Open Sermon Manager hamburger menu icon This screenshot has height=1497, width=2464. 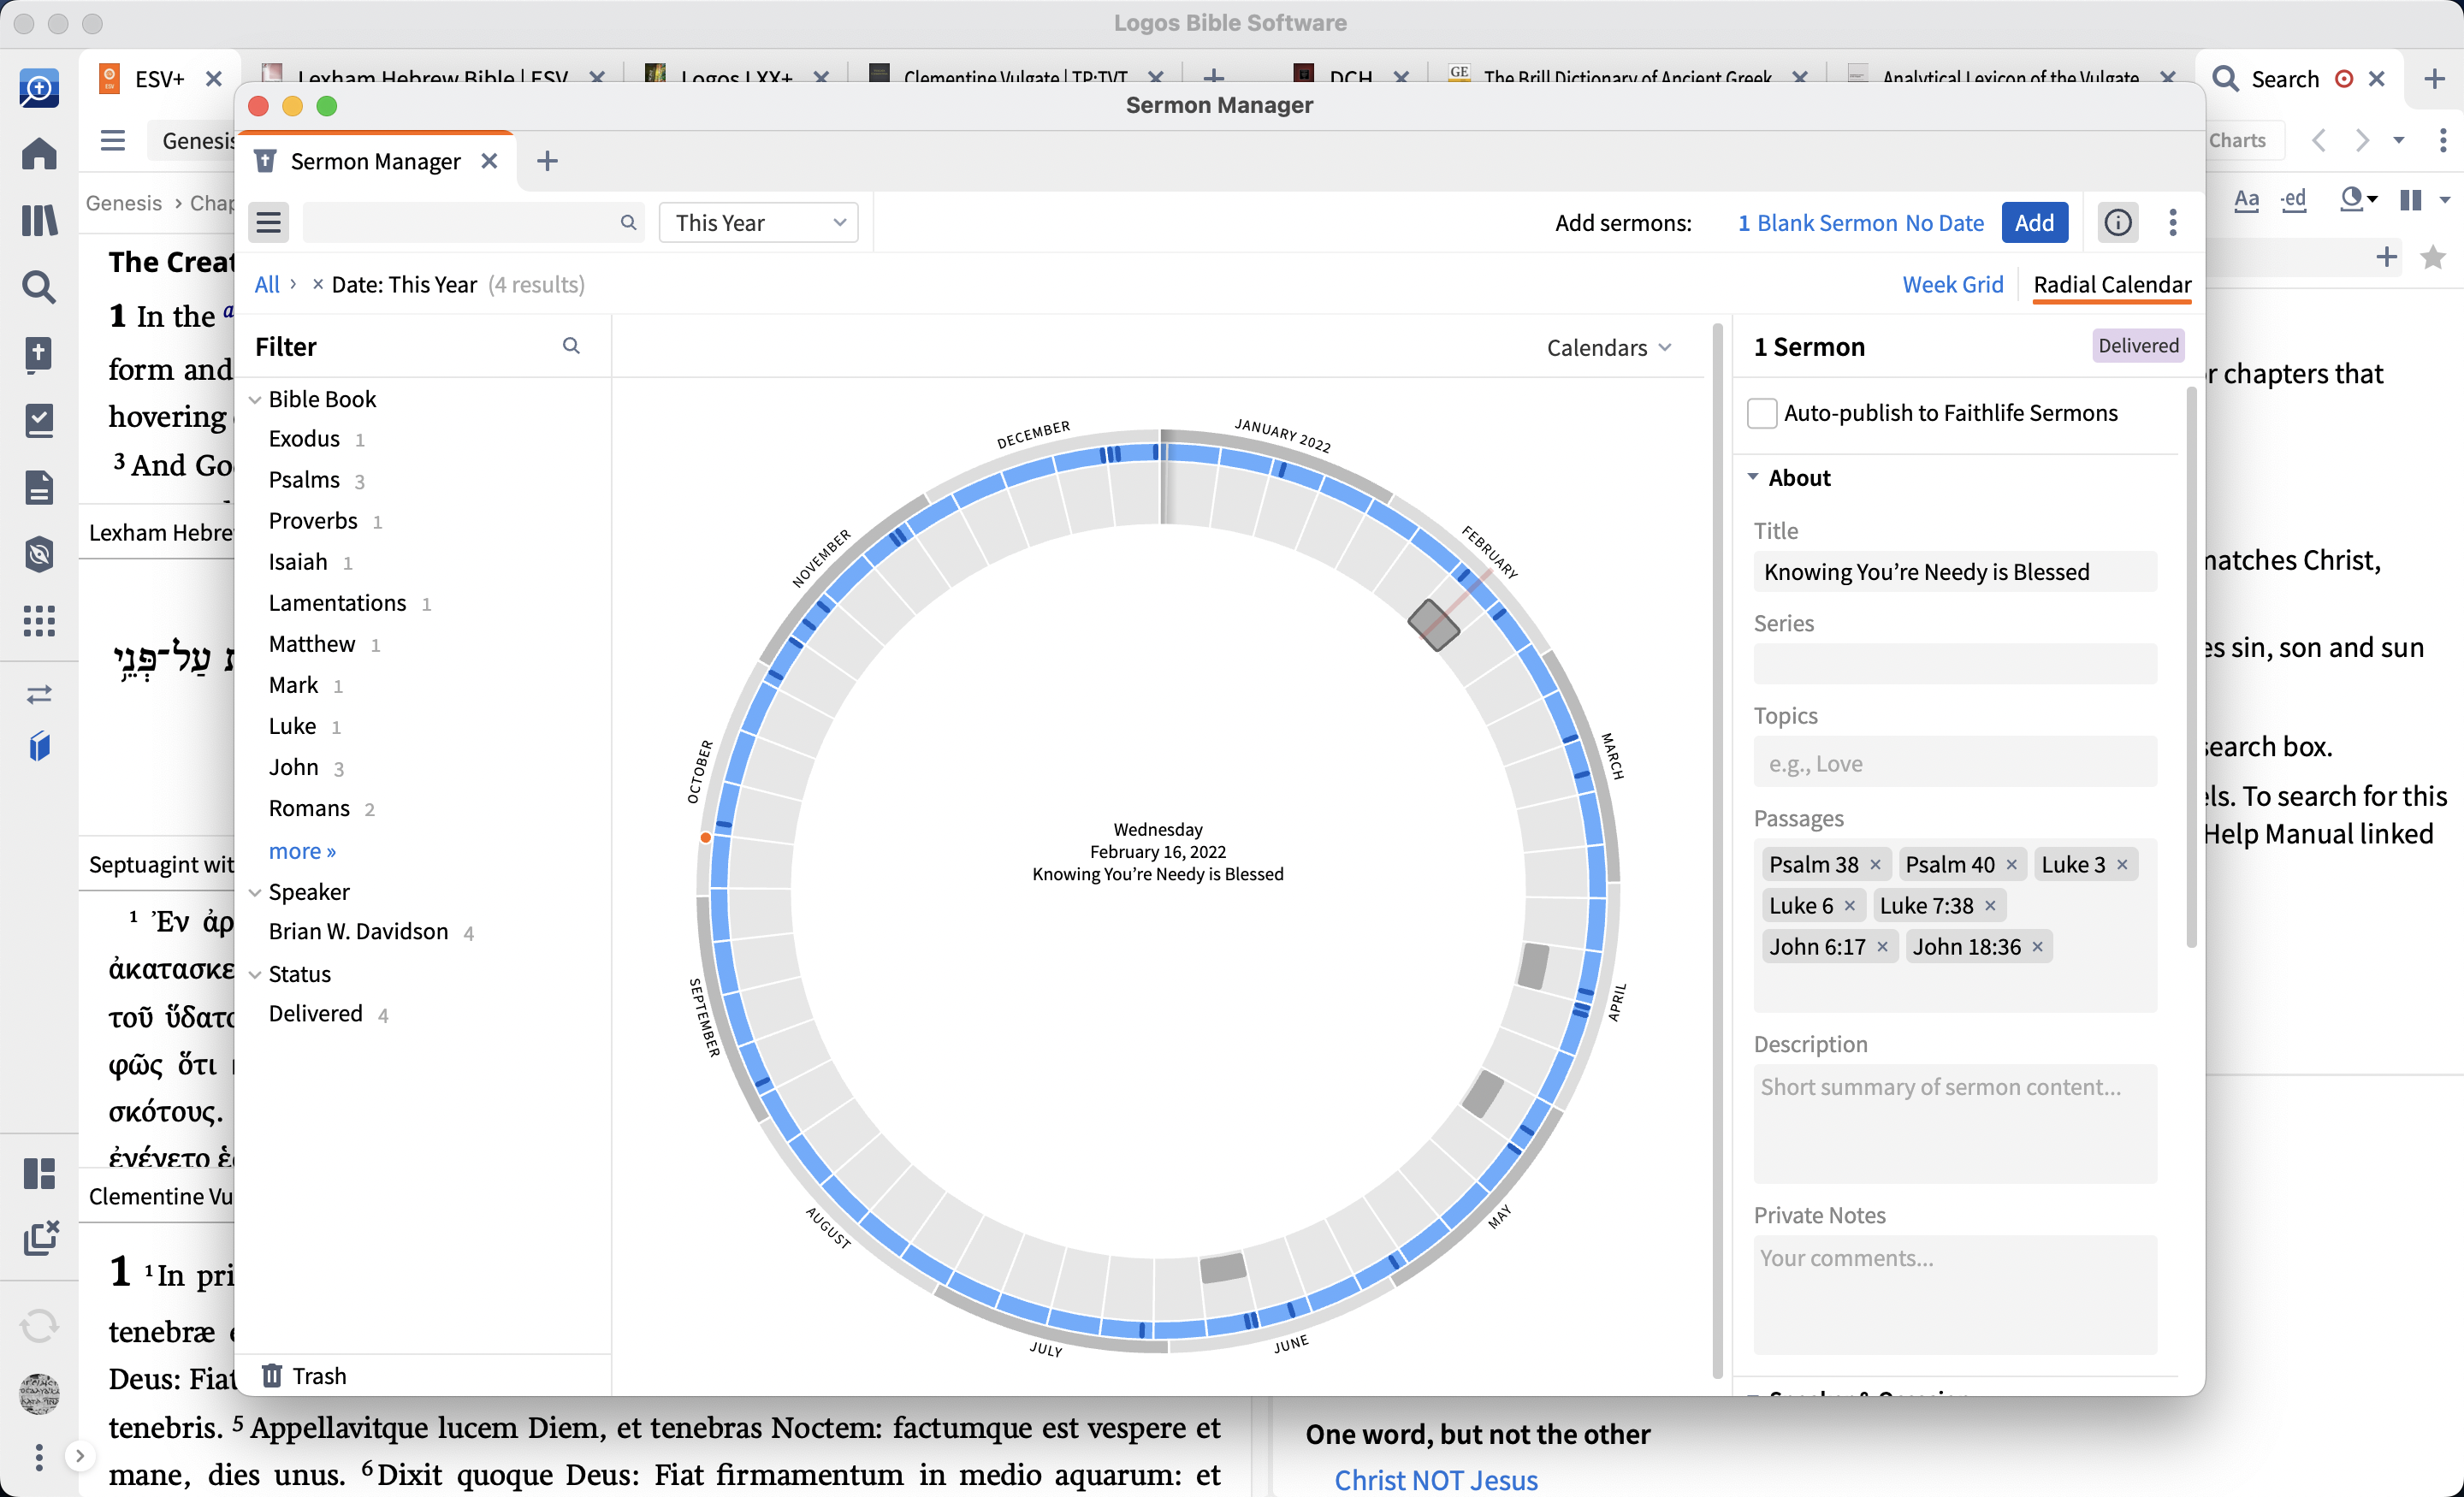[x=268, y=222]
